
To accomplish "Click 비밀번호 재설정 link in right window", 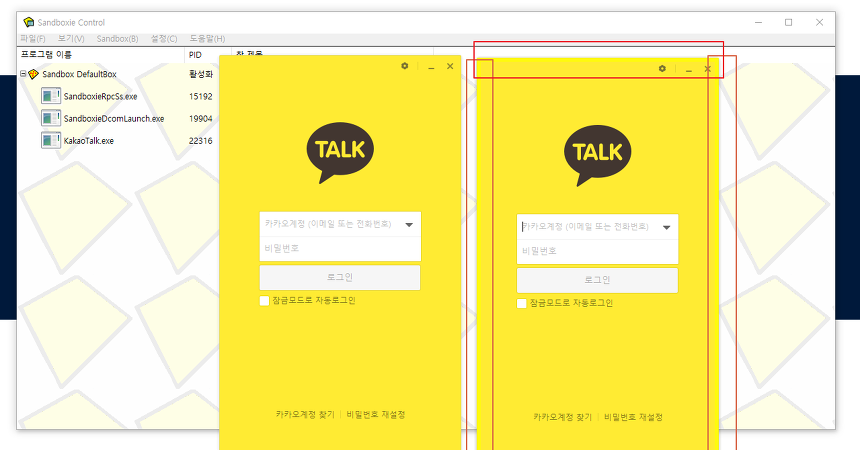I will pos(633,417).
